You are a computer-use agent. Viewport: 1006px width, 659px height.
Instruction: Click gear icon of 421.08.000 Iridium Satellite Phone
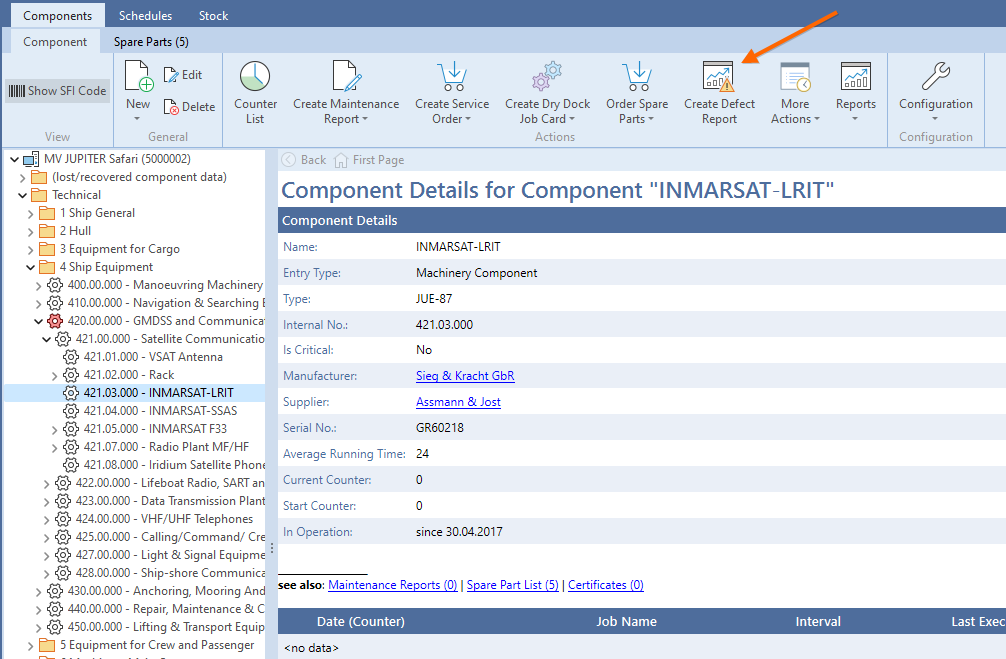pos(71,465)
